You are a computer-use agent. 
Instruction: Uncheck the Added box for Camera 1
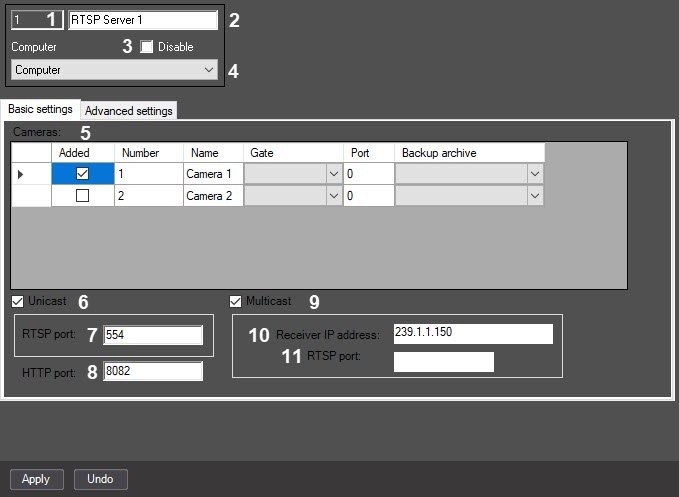coord(82,174)
